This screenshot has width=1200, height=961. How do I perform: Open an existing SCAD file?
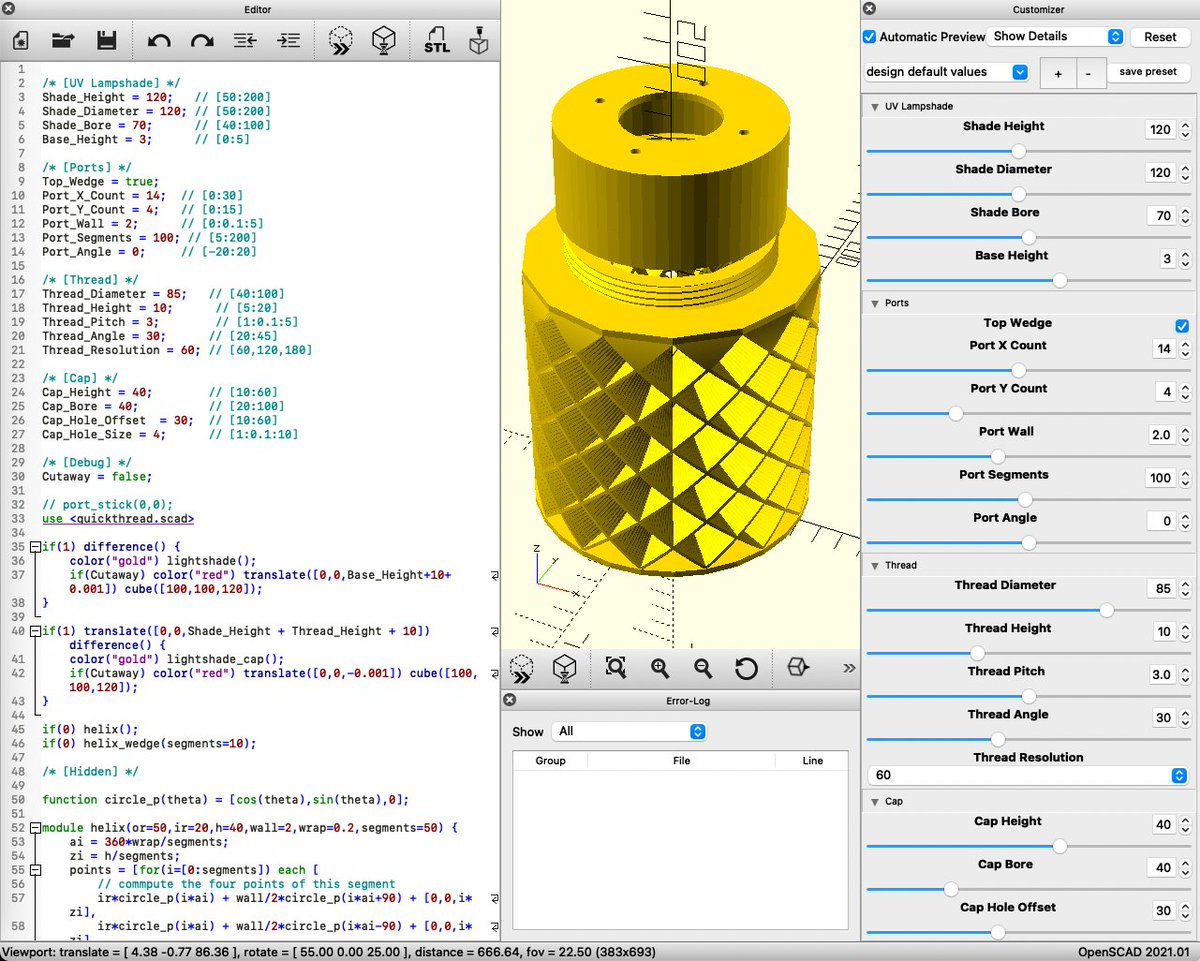click(x=63, y=40)
